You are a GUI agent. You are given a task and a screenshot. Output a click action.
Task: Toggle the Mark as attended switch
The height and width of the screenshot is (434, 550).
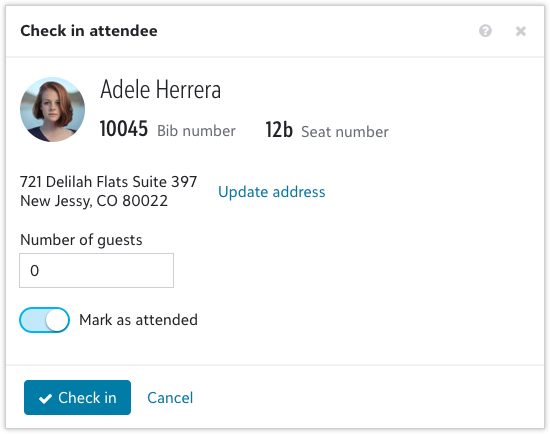click(x=45, y=320)
